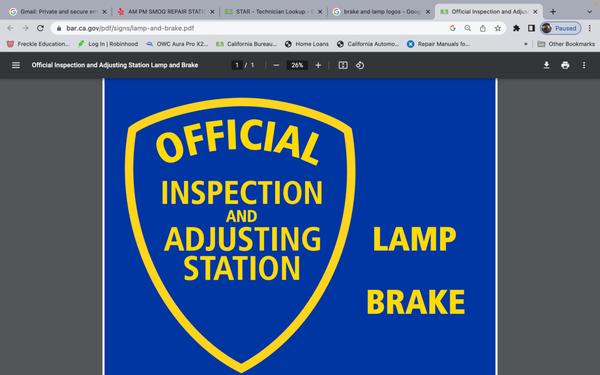Reload the current page
Image resolution: width=600 pixels, height=375 pixels.
40,28
